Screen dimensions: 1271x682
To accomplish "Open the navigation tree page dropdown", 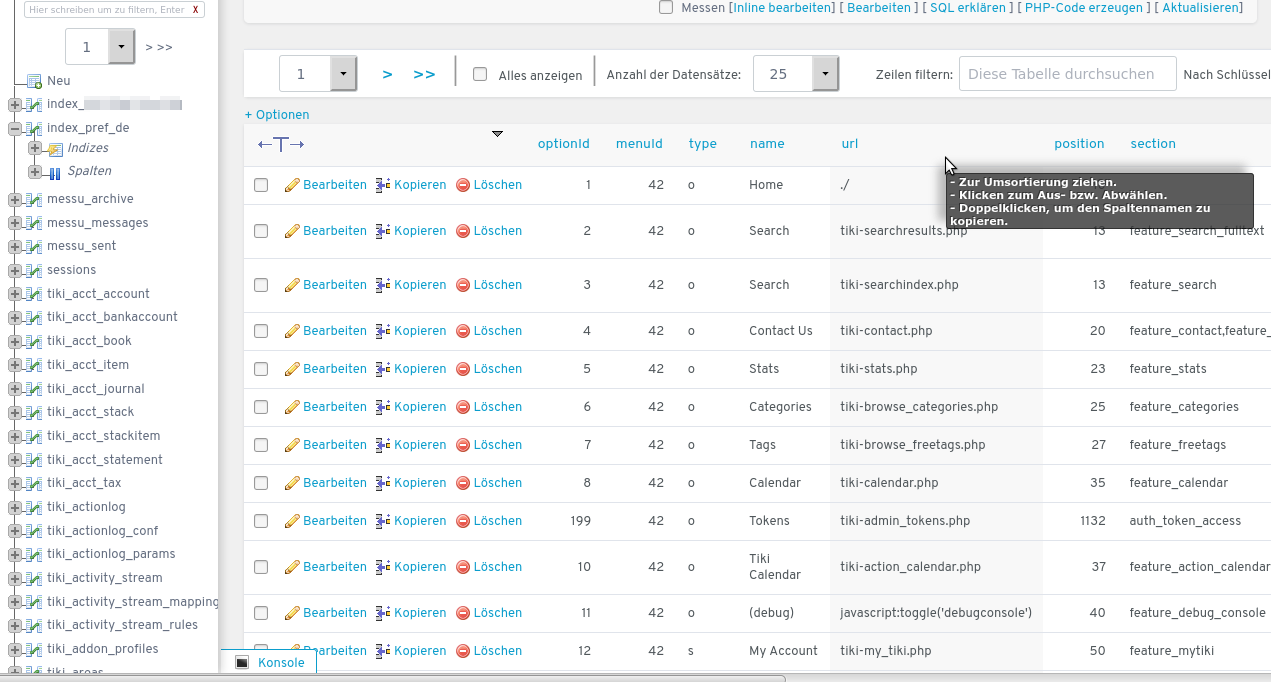I will tap(100, 47).
